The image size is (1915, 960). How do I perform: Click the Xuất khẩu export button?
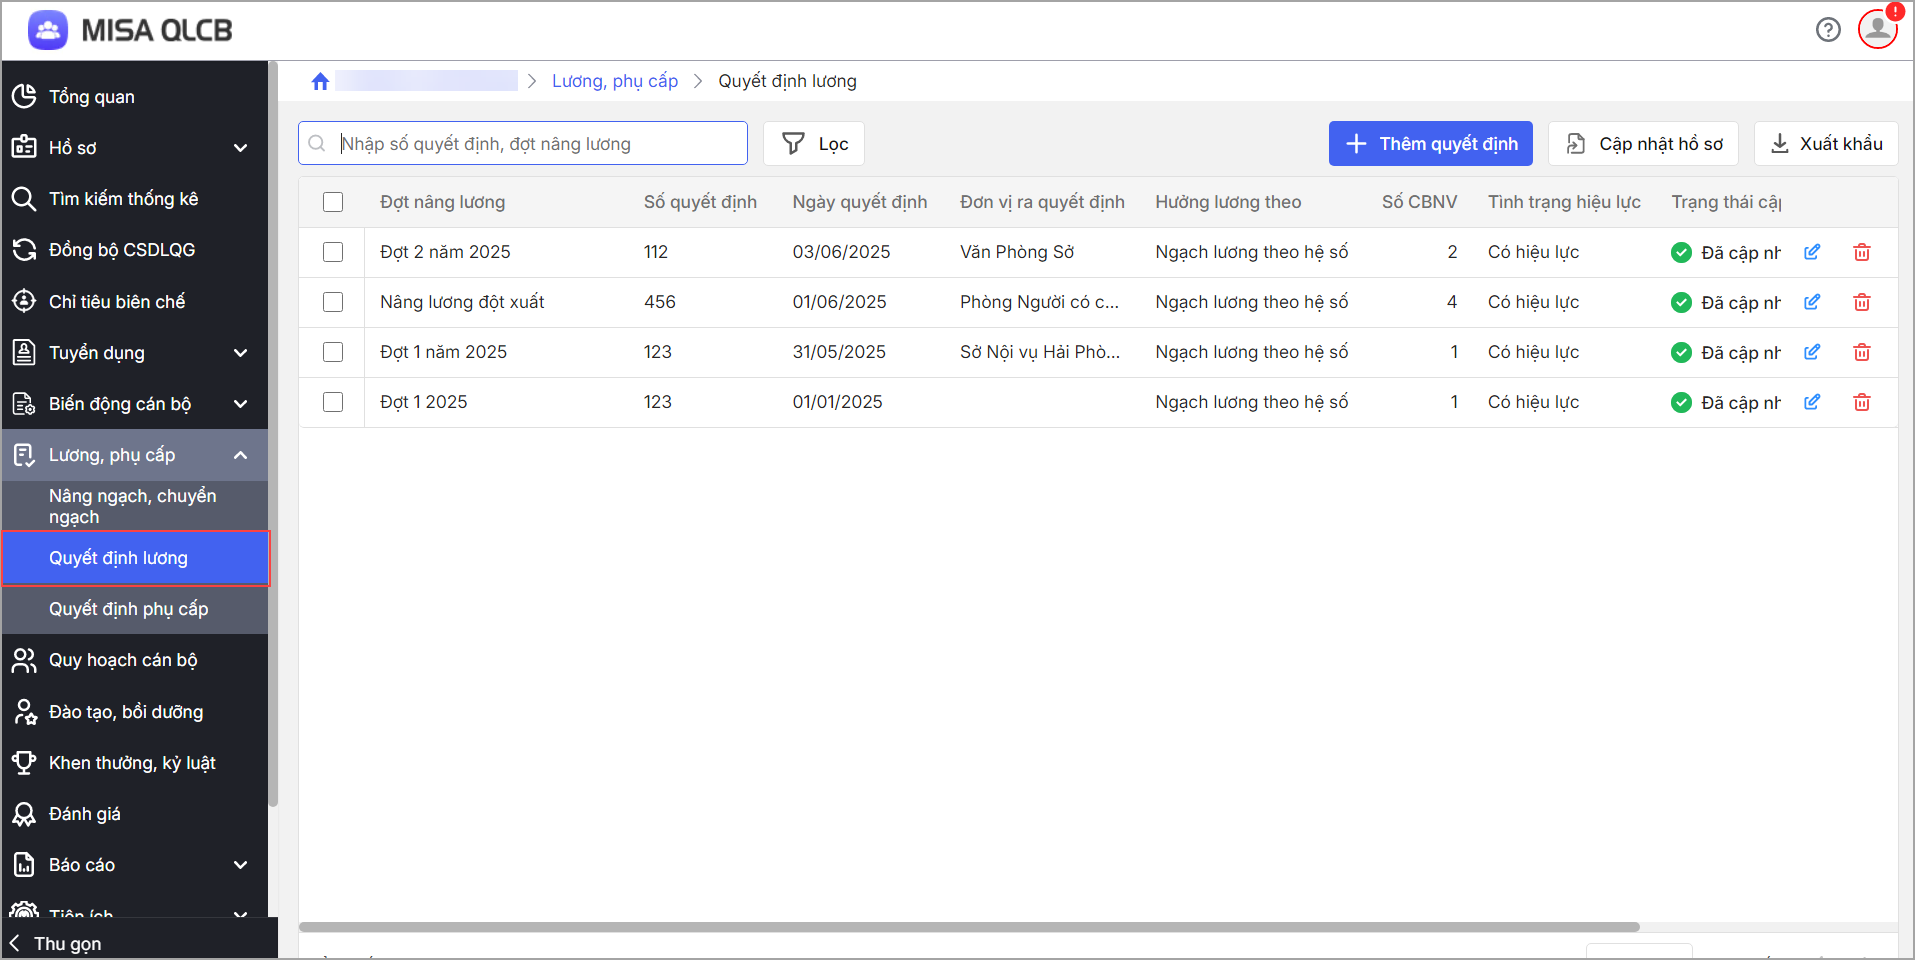[x=1825, y=144]
